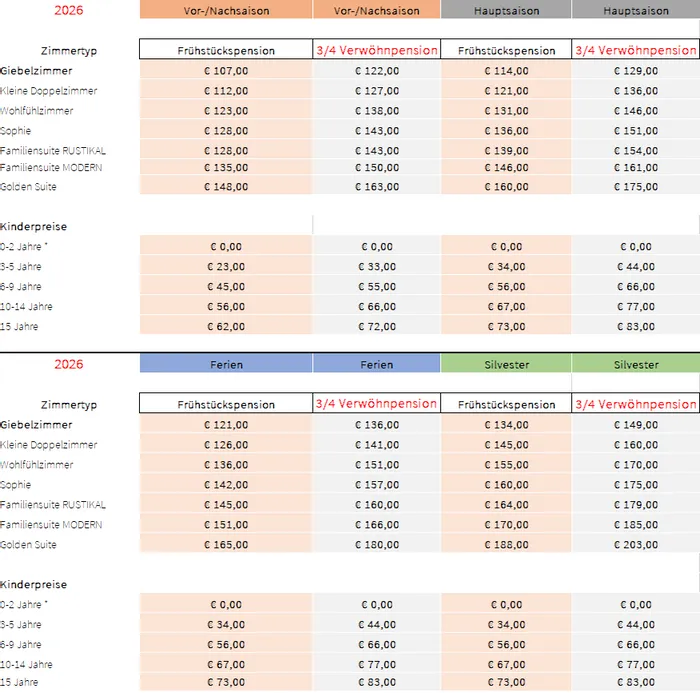
Task: Click the Frühstückspension header below blue Ferien
Action: click(x=225, y=404)
